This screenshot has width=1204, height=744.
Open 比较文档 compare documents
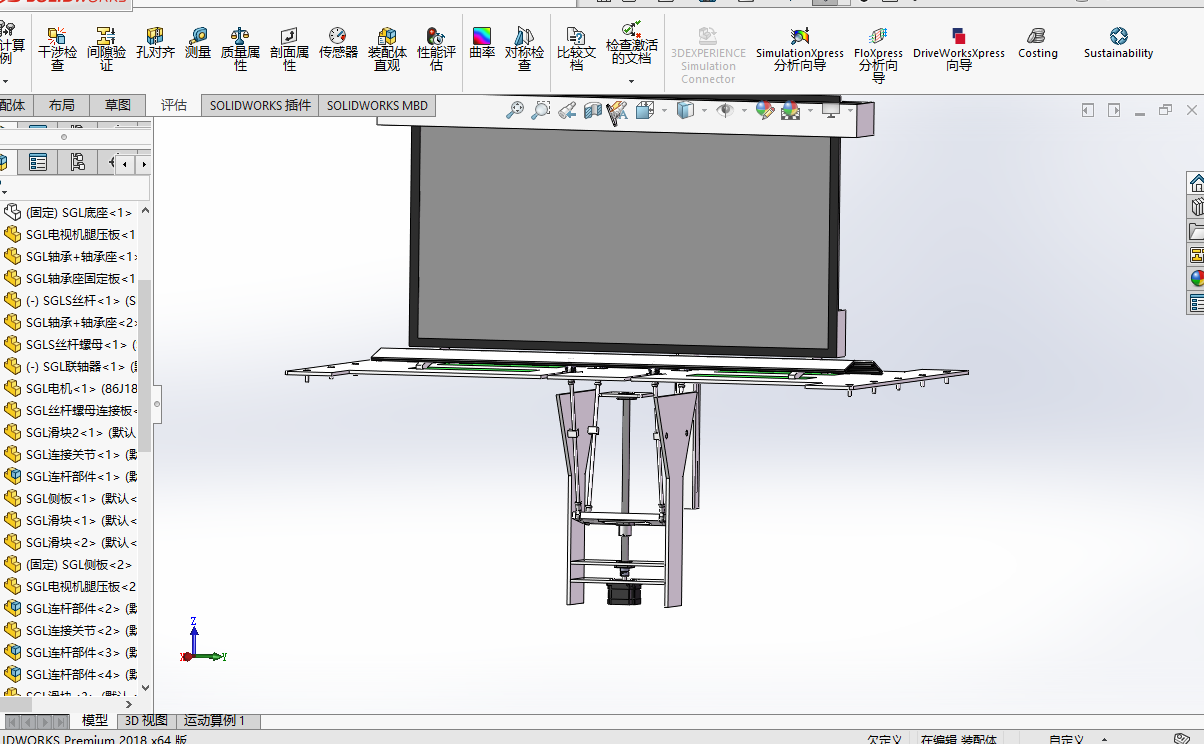point(576,49)
